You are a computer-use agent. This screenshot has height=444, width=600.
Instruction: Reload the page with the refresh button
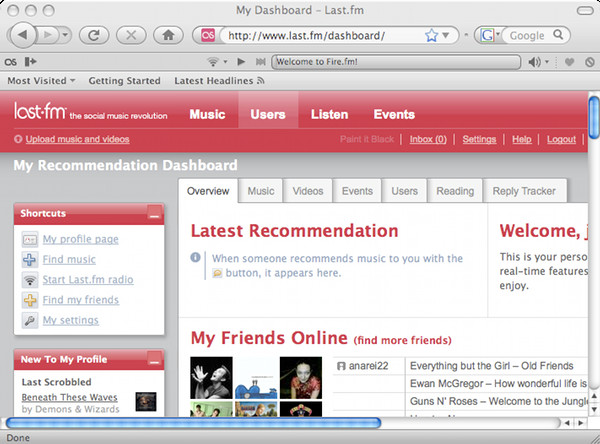click(x=94, y=36)
